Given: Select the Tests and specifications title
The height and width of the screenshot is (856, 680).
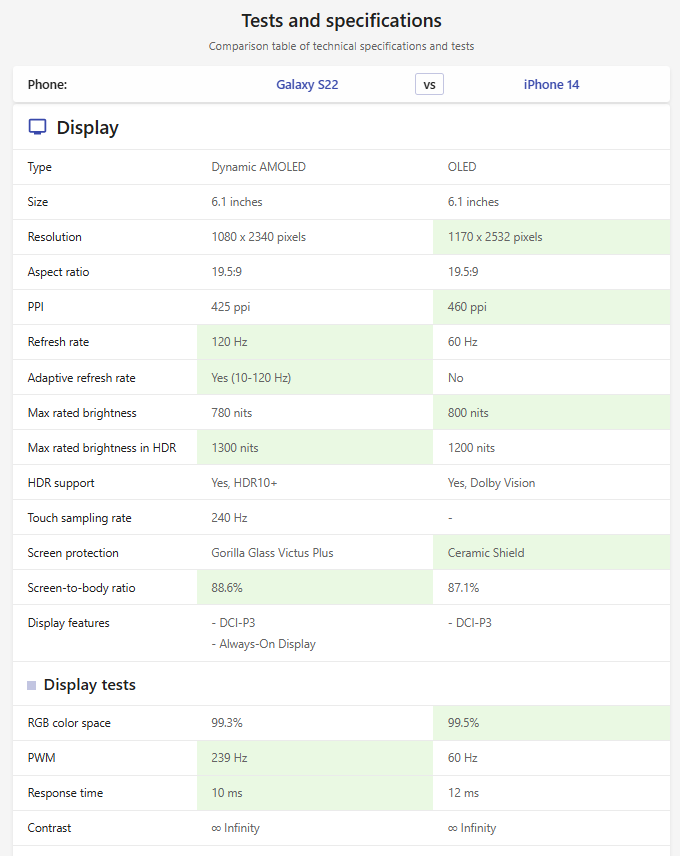Looking at the screenshot, I should tap(342, 21).
